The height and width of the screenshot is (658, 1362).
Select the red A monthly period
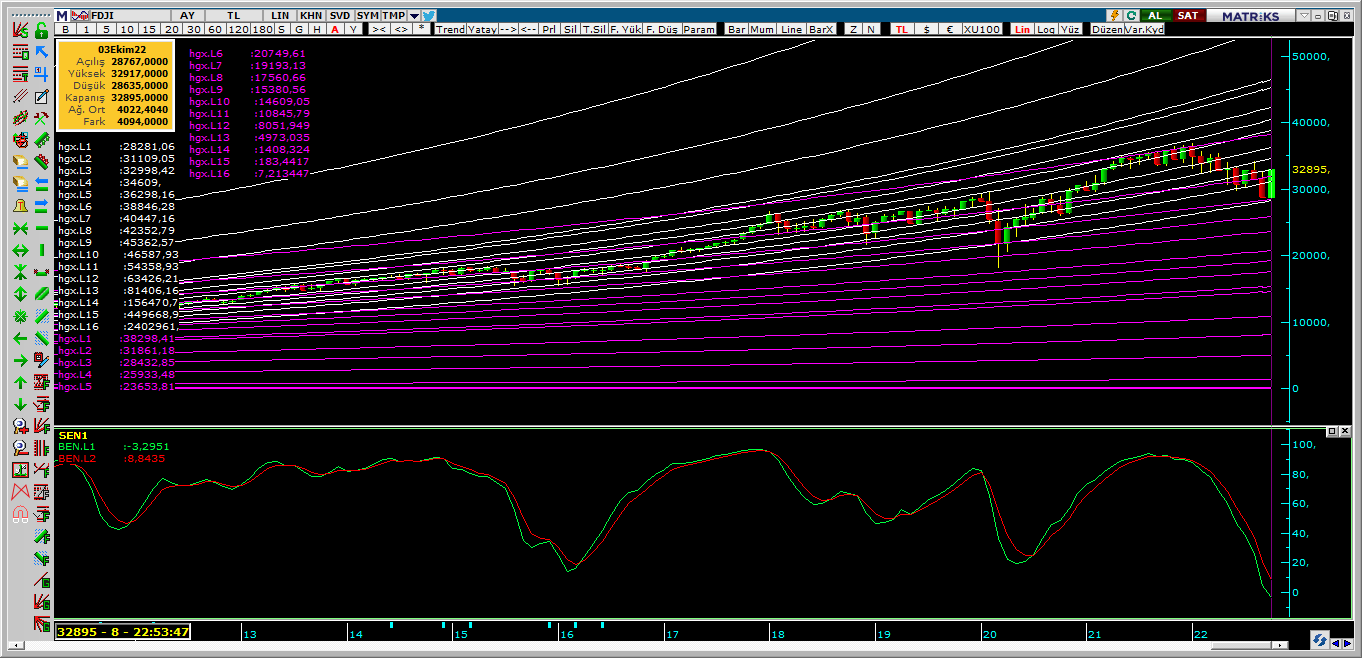[335, 29]
